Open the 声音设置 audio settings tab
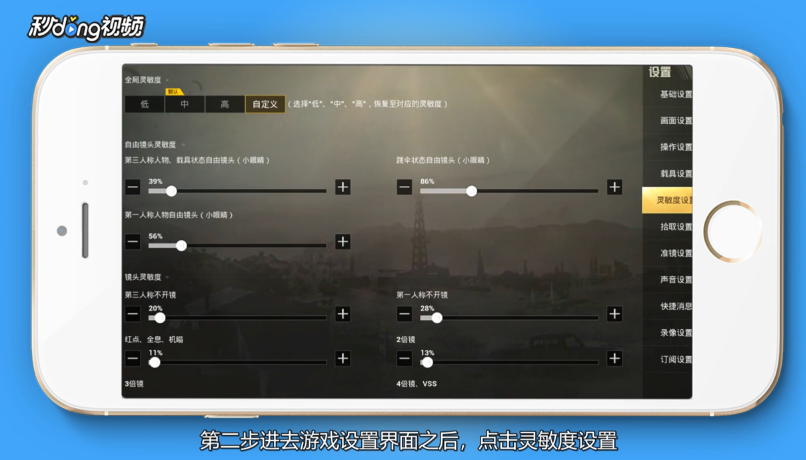This screenshot has width=806, height=460. pos(668,280)
